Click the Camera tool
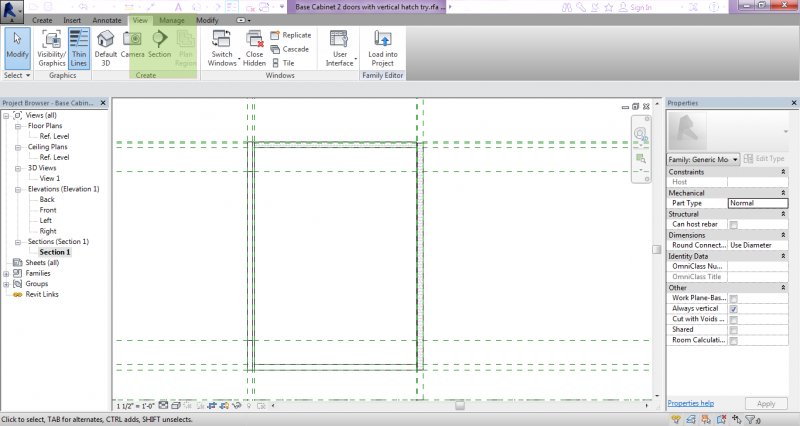This screenshot has height=426, width=800. click(x=132, y=44)
